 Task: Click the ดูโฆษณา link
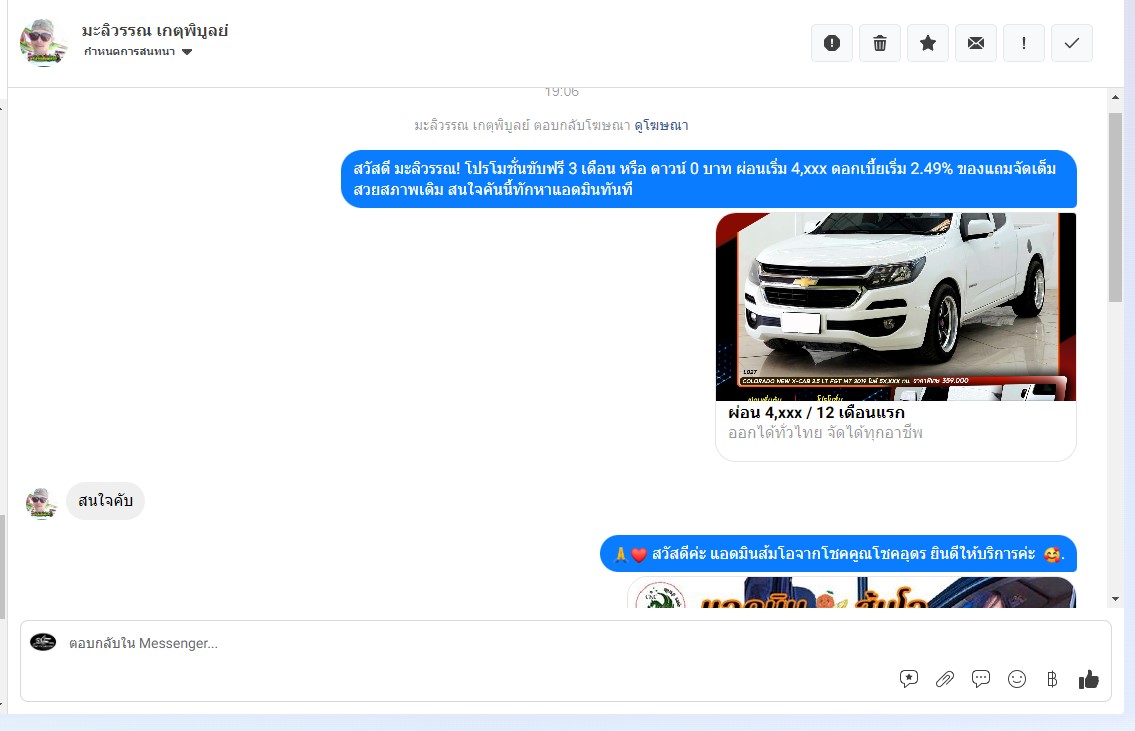pos(661,126)
